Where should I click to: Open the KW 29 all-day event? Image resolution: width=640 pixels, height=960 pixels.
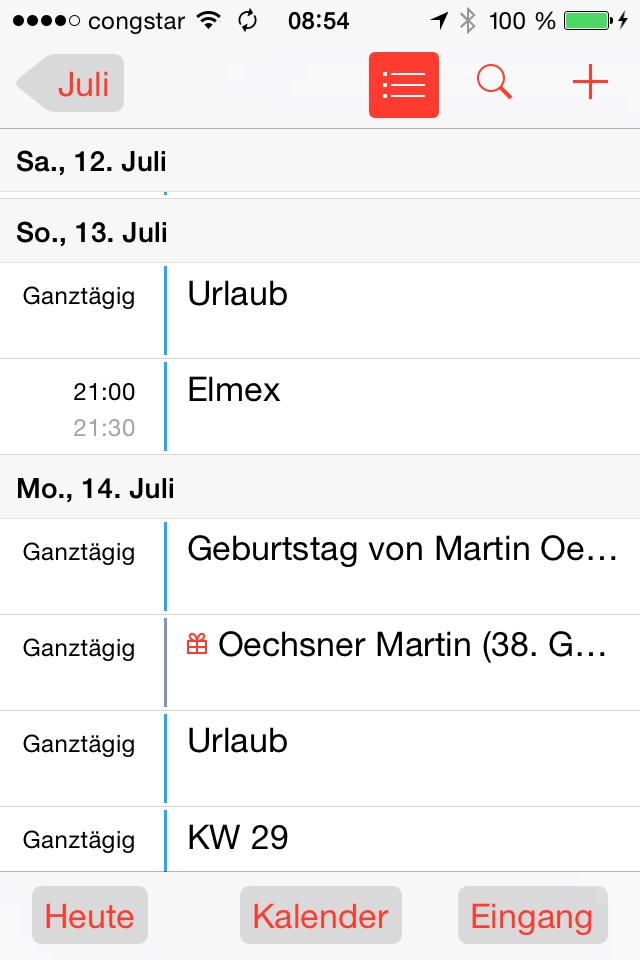coord(400,838)
